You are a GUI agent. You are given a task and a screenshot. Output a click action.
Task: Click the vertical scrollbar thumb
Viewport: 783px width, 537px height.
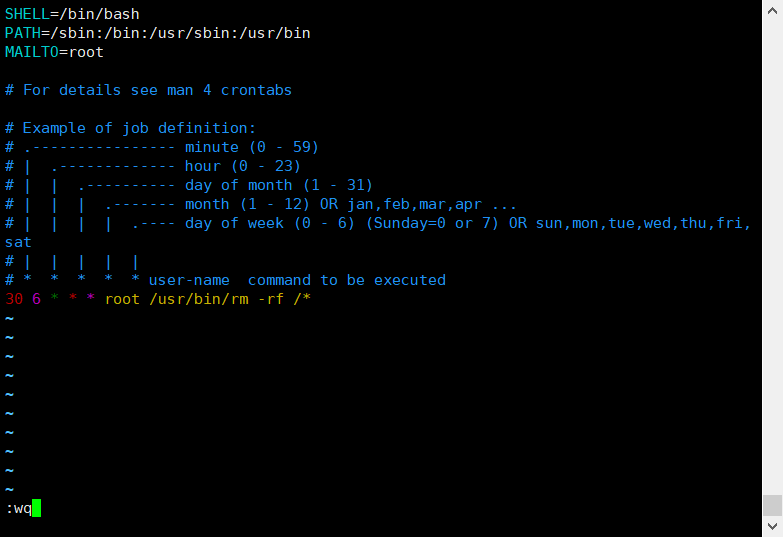coord(772,505)
